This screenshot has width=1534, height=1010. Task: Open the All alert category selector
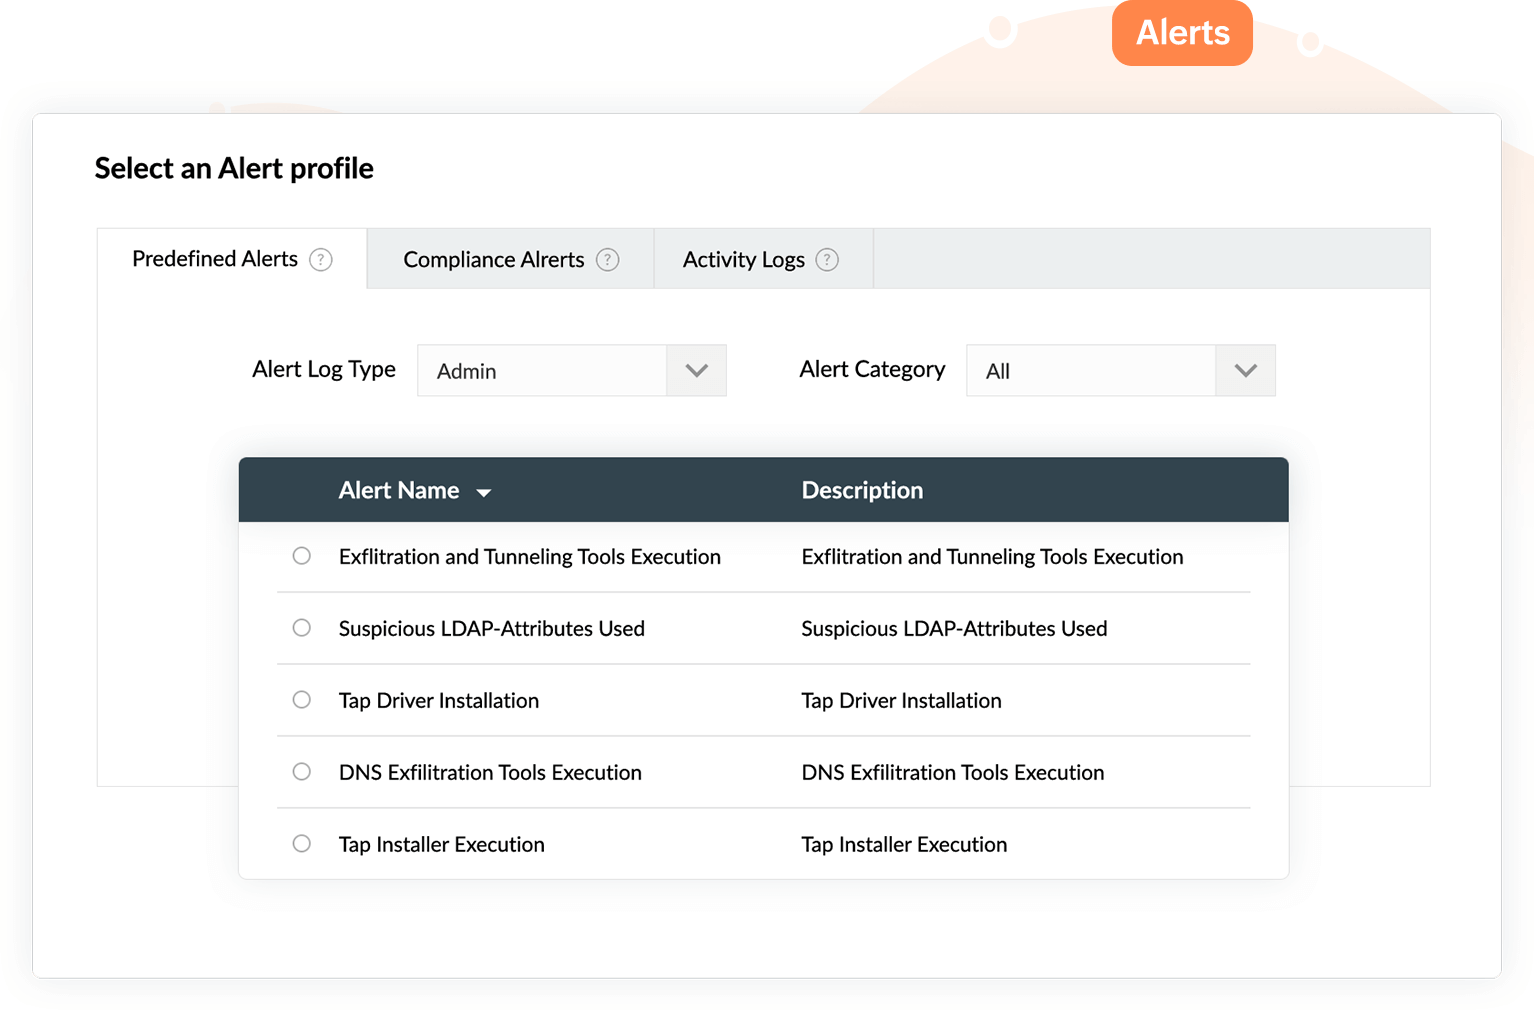pyautogui.click(x=1090, y=370)
